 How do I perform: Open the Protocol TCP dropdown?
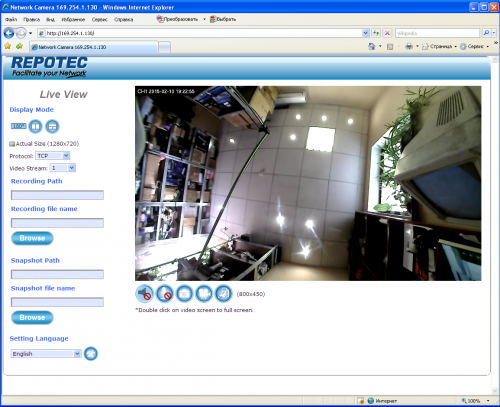[x=52, y=156]
